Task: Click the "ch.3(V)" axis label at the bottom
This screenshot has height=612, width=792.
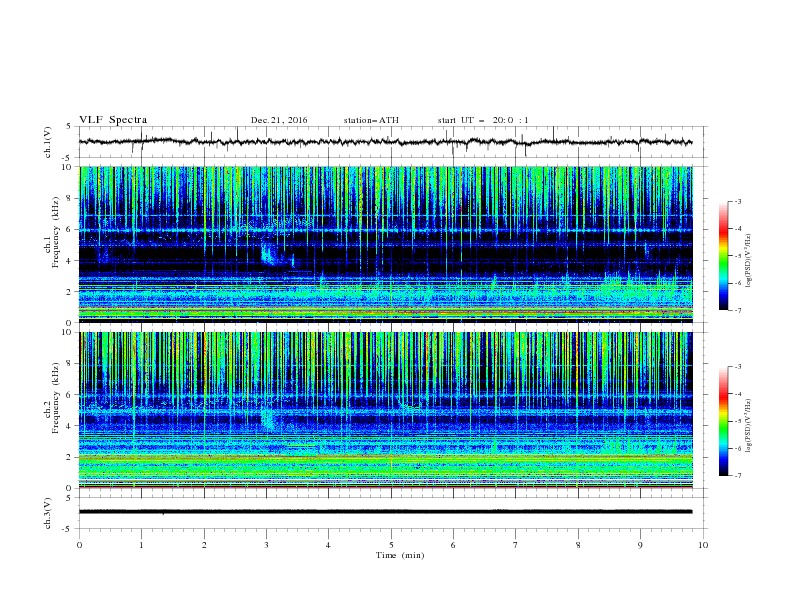Action: click(x=48, y=513)
